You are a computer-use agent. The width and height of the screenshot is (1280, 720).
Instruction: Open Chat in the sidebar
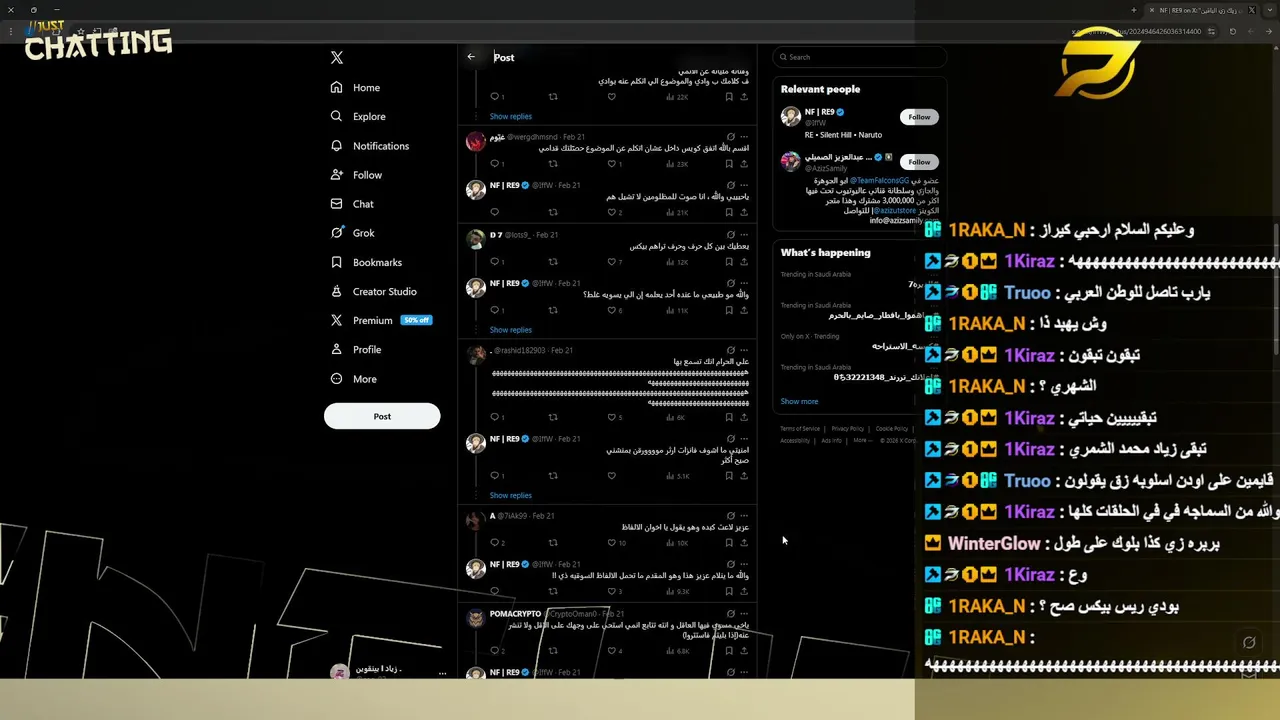[x=352, y=204]
